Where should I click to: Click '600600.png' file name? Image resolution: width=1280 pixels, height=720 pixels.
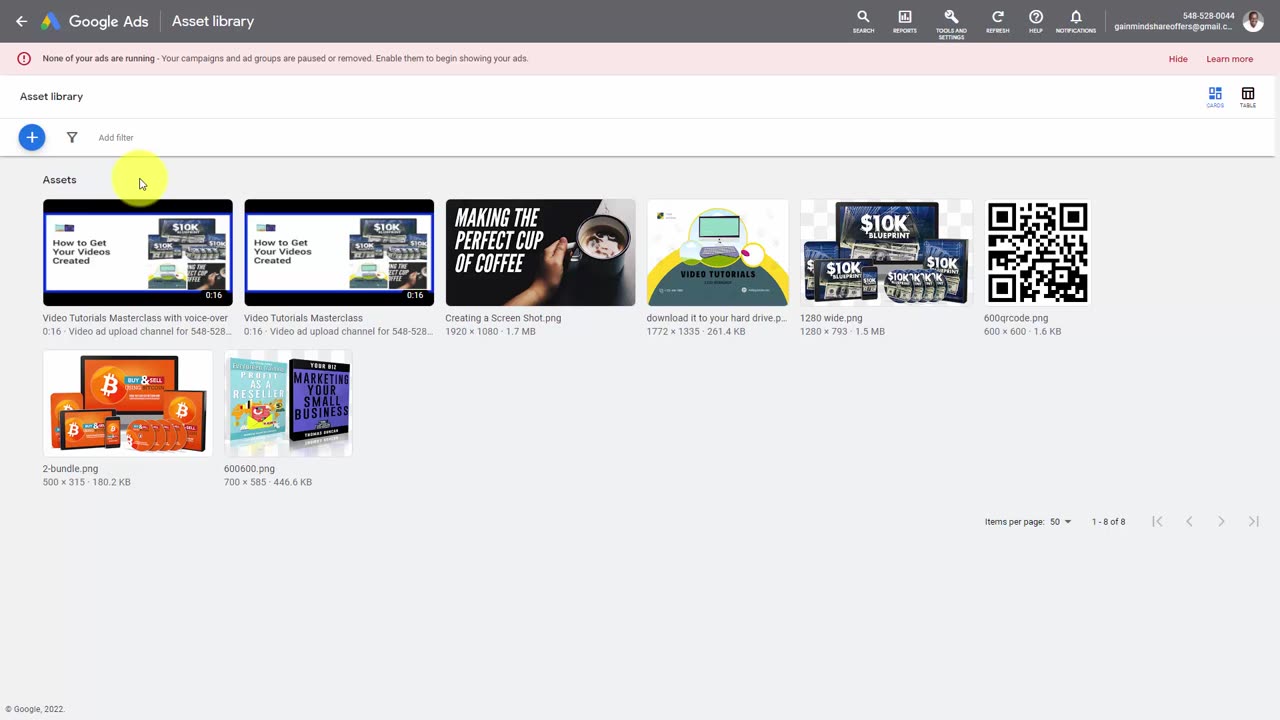click(x=249, y=468)
